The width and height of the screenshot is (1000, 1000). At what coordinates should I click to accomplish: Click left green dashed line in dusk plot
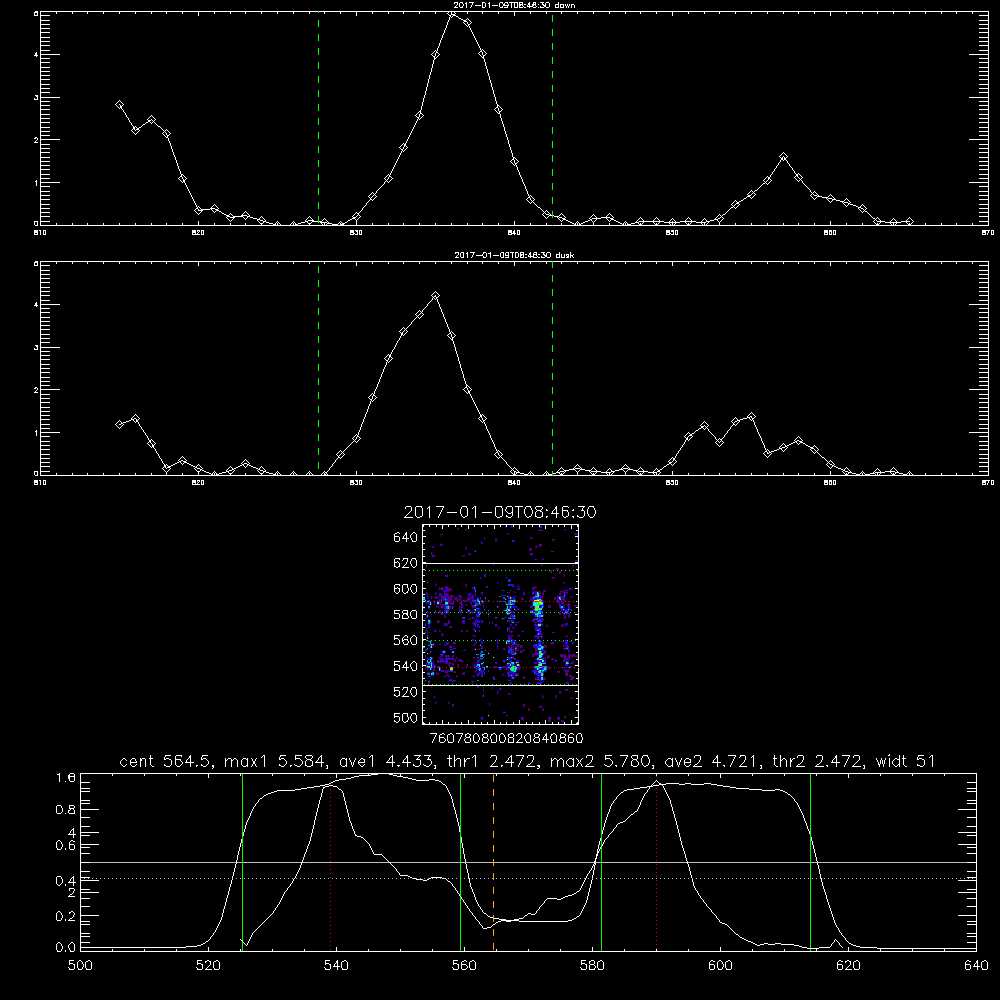318,369
